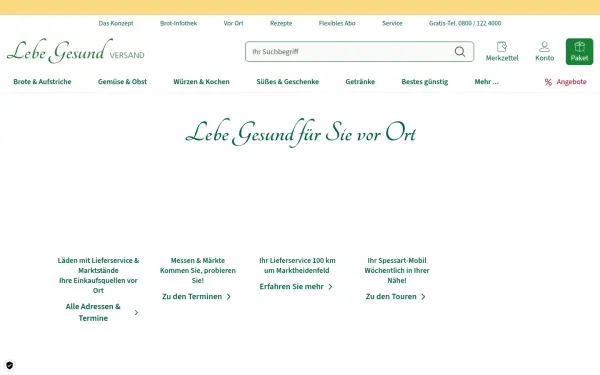Follow the Zu den Terminen link
The height and width of the screenshot is (375, 600).
[192, 297]
